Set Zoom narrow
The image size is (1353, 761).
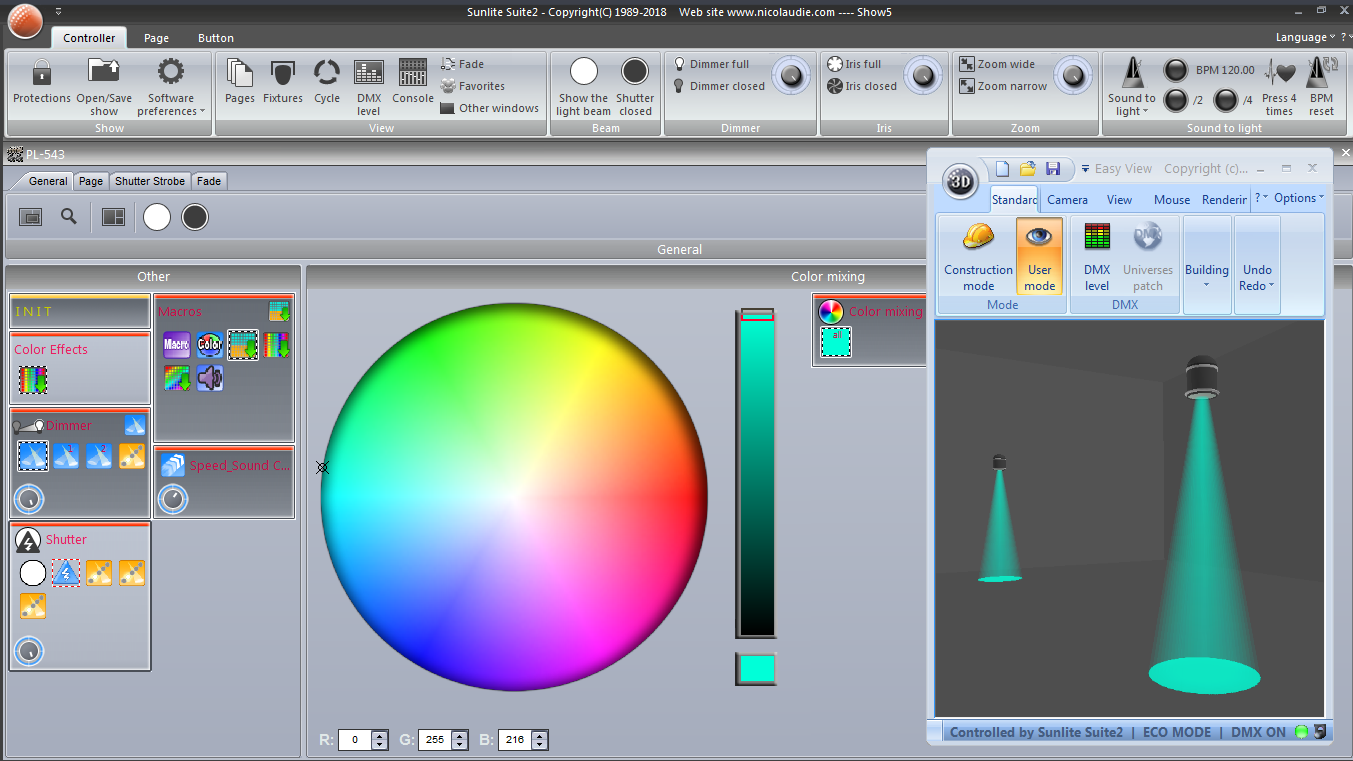coord(1003,86)
